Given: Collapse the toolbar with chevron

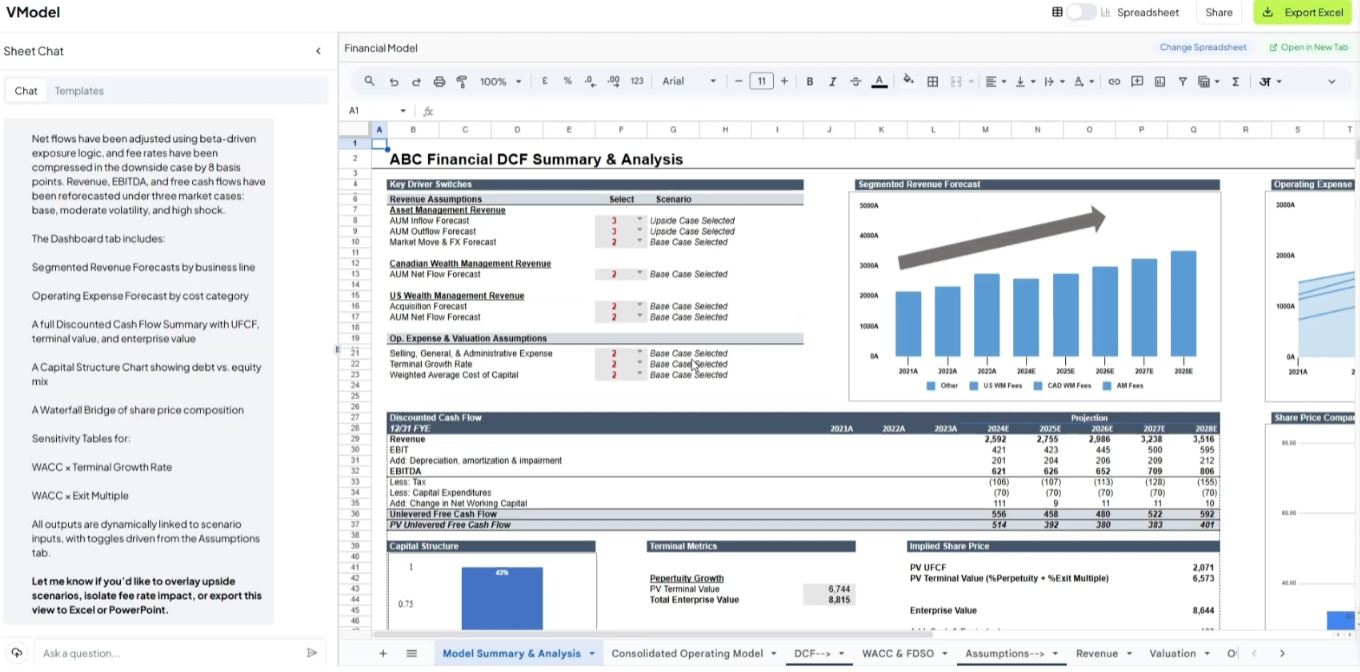Looking at the screenshot, I should click(1331, 82).
